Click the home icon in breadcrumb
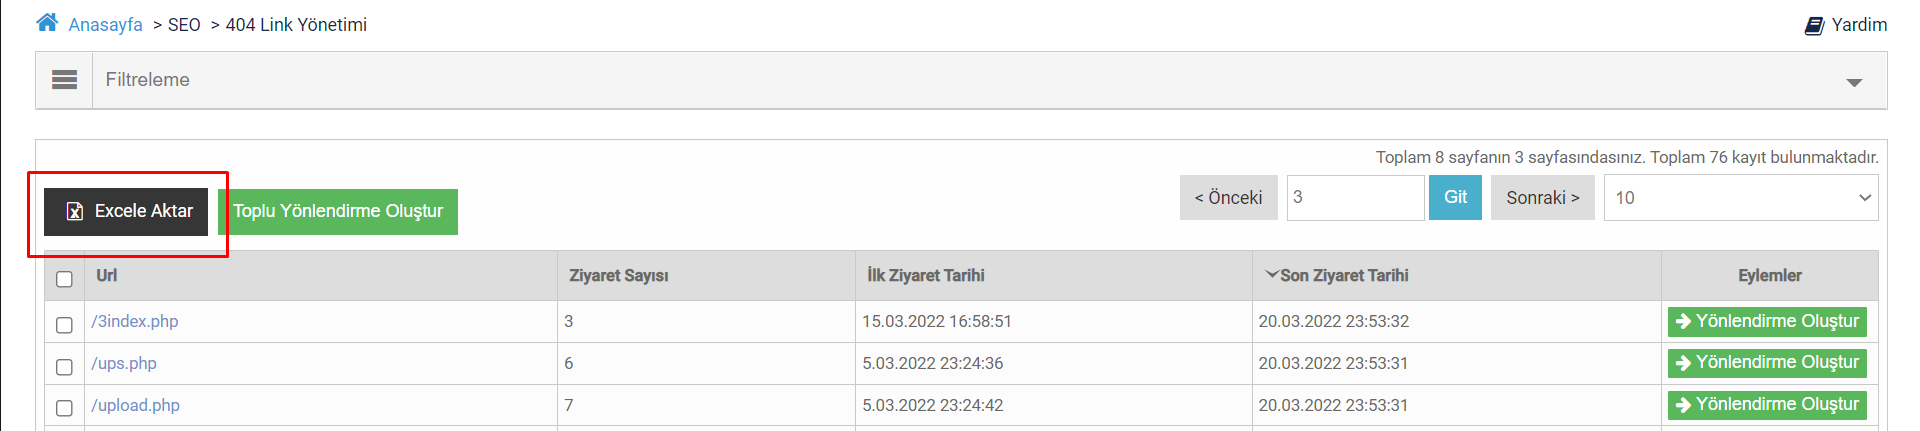 (x=47, y=23)
